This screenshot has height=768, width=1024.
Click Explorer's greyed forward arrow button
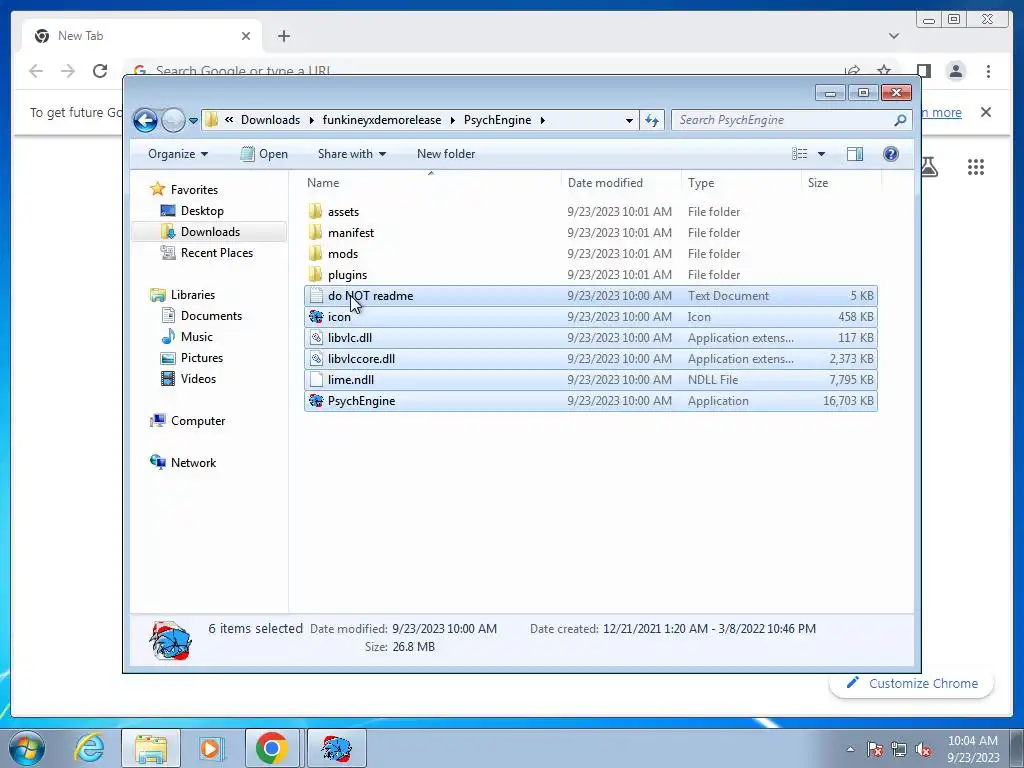pyautogui.click(x=173, y=120)
